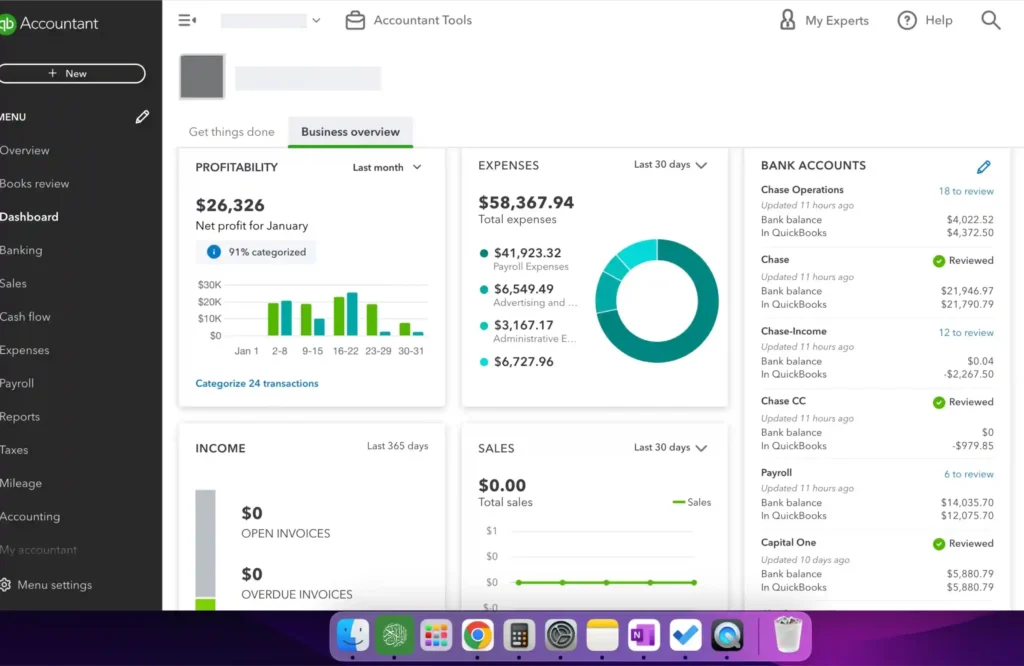
Task: Click 6 to review for Payroll account
Action: pyautogui.click(x=968, y=475)
